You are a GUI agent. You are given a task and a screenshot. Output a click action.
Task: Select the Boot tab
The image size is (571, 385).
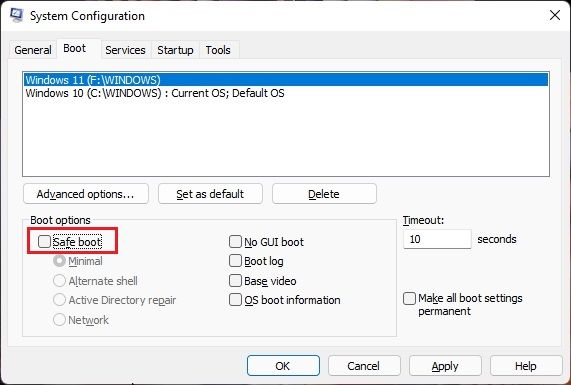coord(75,48)
